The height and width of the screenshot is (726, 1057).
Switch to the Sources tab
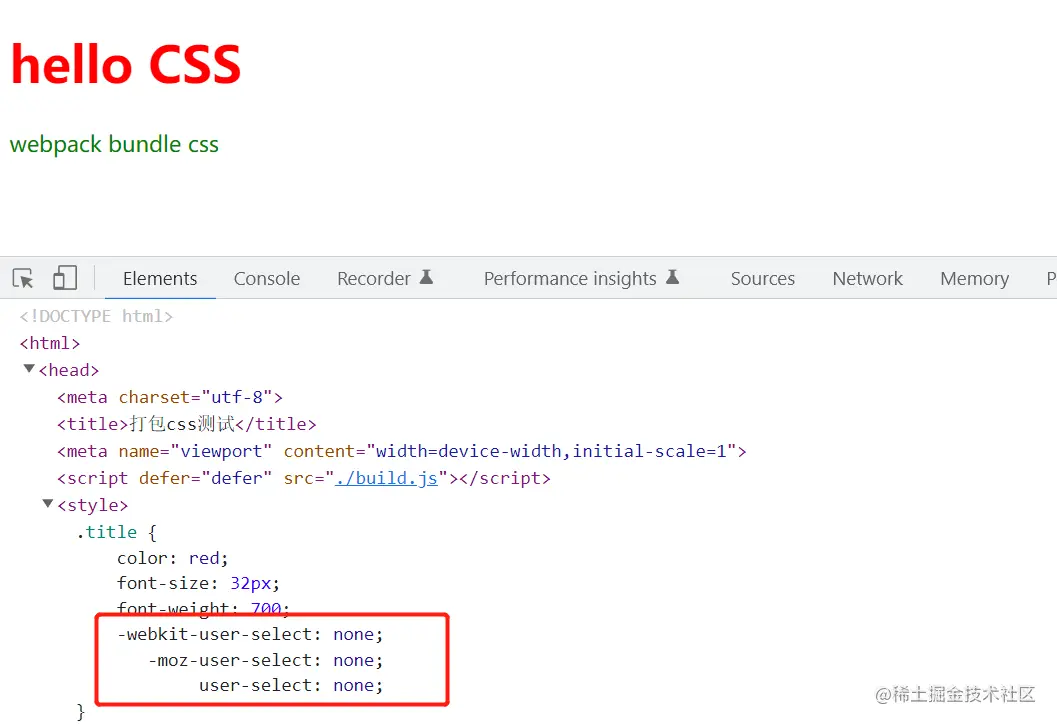click(762, 278)
